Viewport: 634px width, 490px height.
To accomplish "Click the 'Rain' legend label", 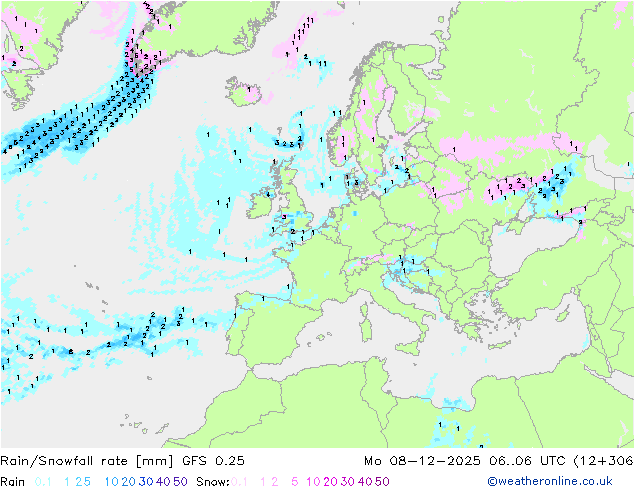I will [13, 482].
